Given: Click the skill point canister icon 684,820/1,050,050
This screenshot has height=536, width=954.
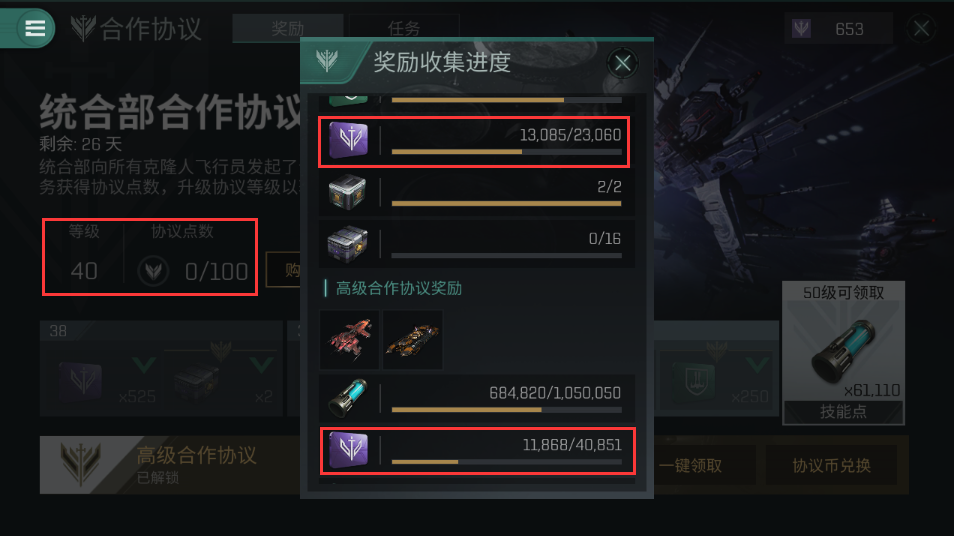Looking at the screenshot, I should 349,399.
